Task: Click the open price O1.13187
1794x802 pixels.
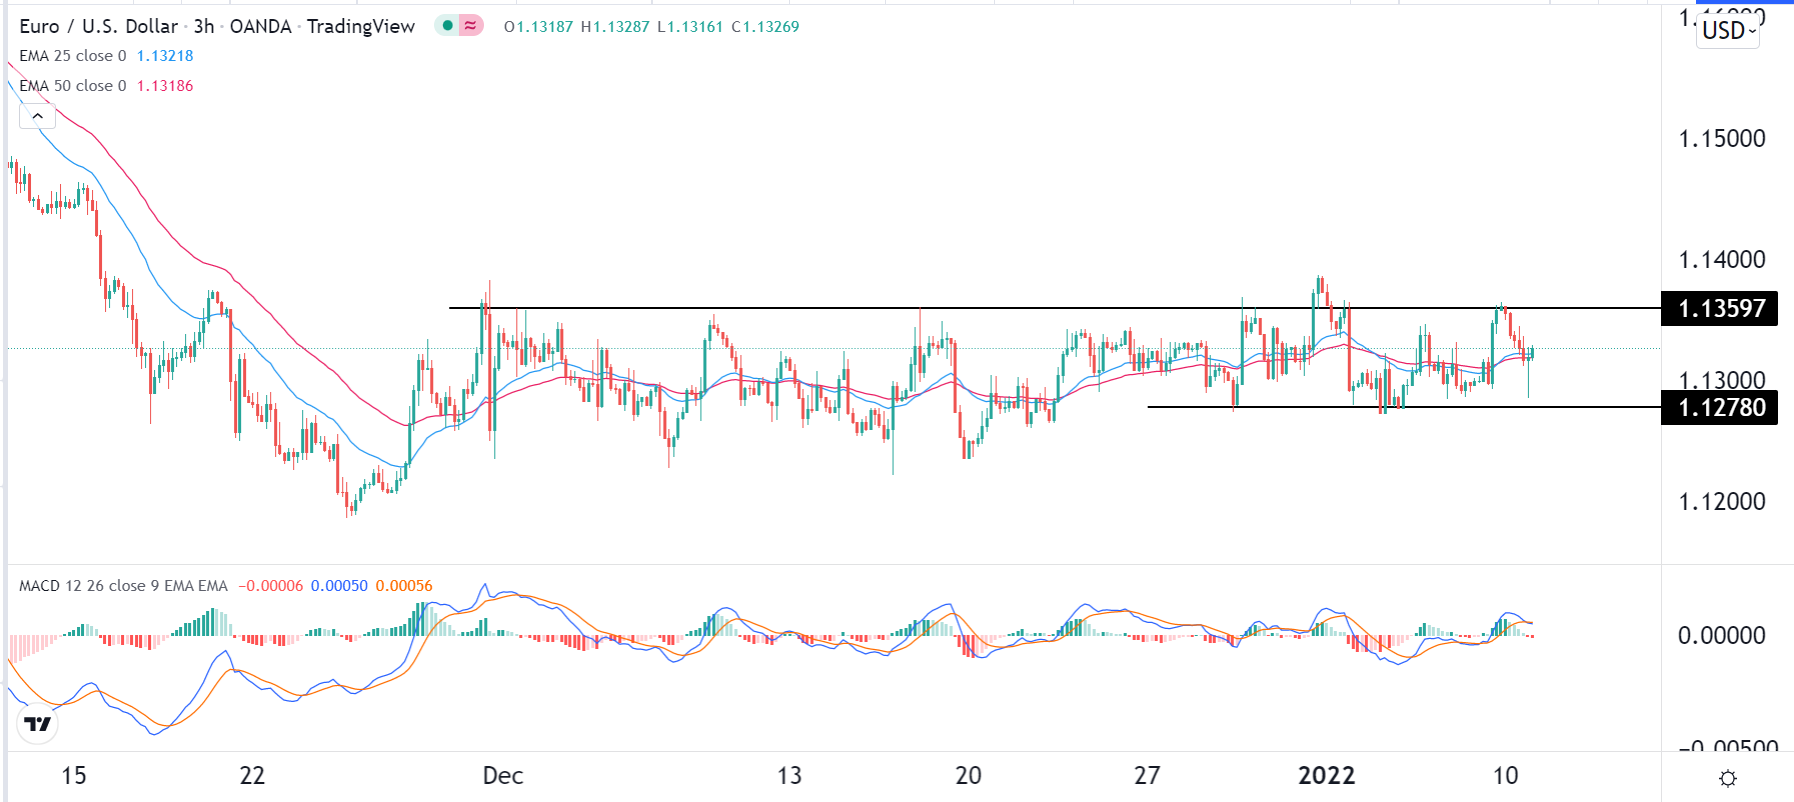Action: [x=539, y=27]
